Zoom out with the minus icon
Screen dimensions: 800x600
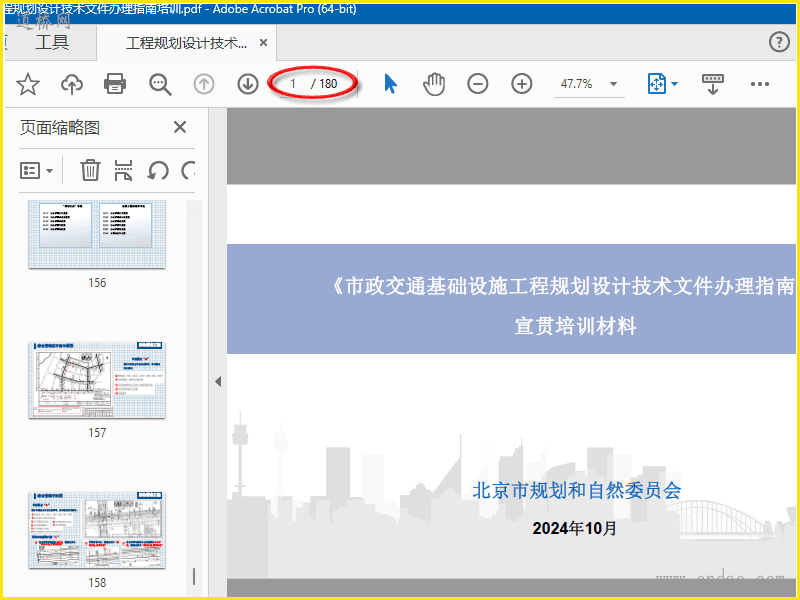coord(478,84)
